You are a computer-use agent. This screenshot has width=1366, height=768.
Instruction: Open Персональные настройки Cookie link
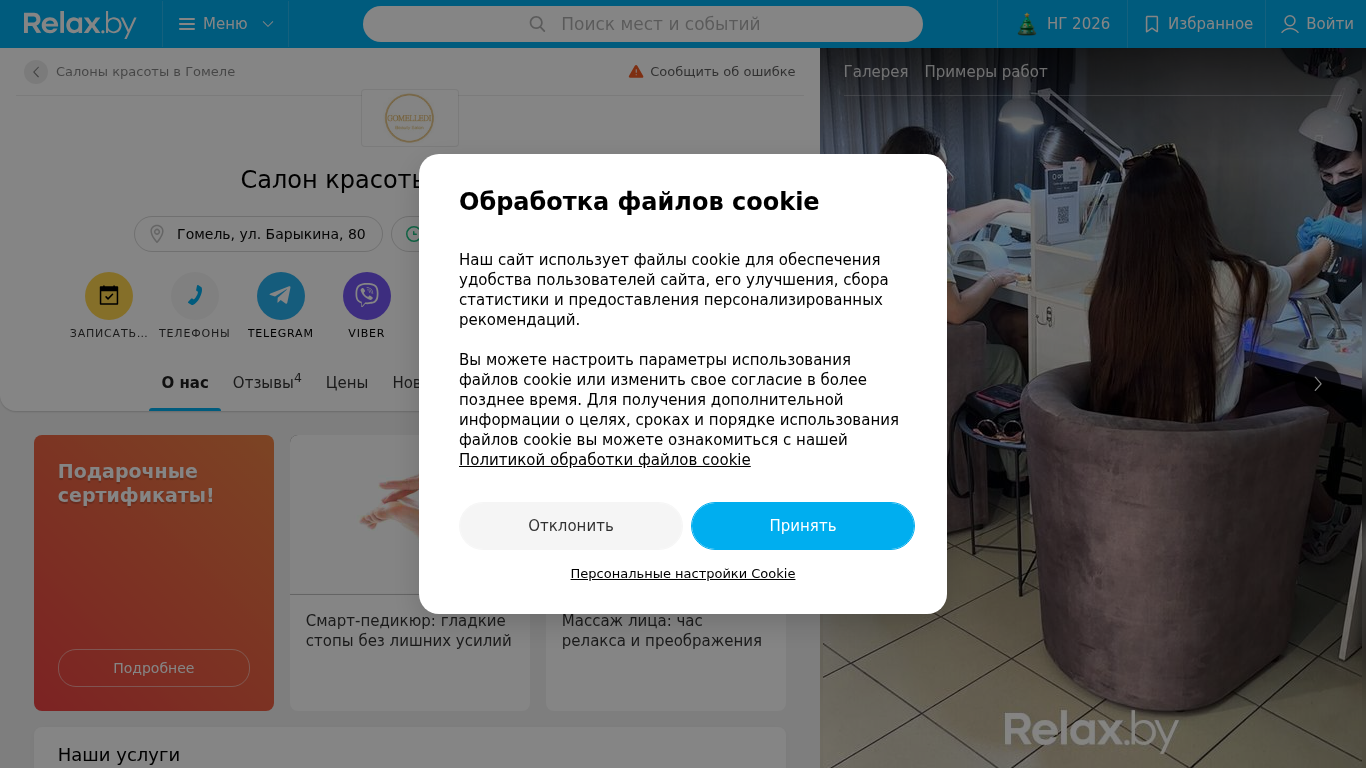point(683,574)
